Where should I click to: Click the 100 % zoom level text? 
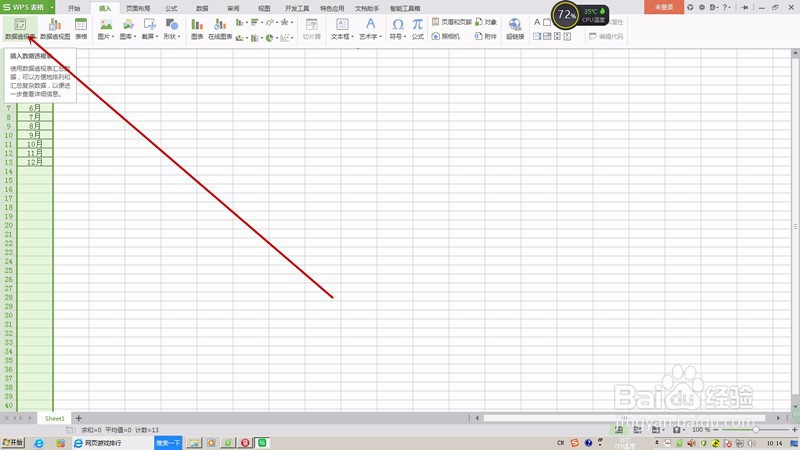pyautogui.click(x=701, y=430)
